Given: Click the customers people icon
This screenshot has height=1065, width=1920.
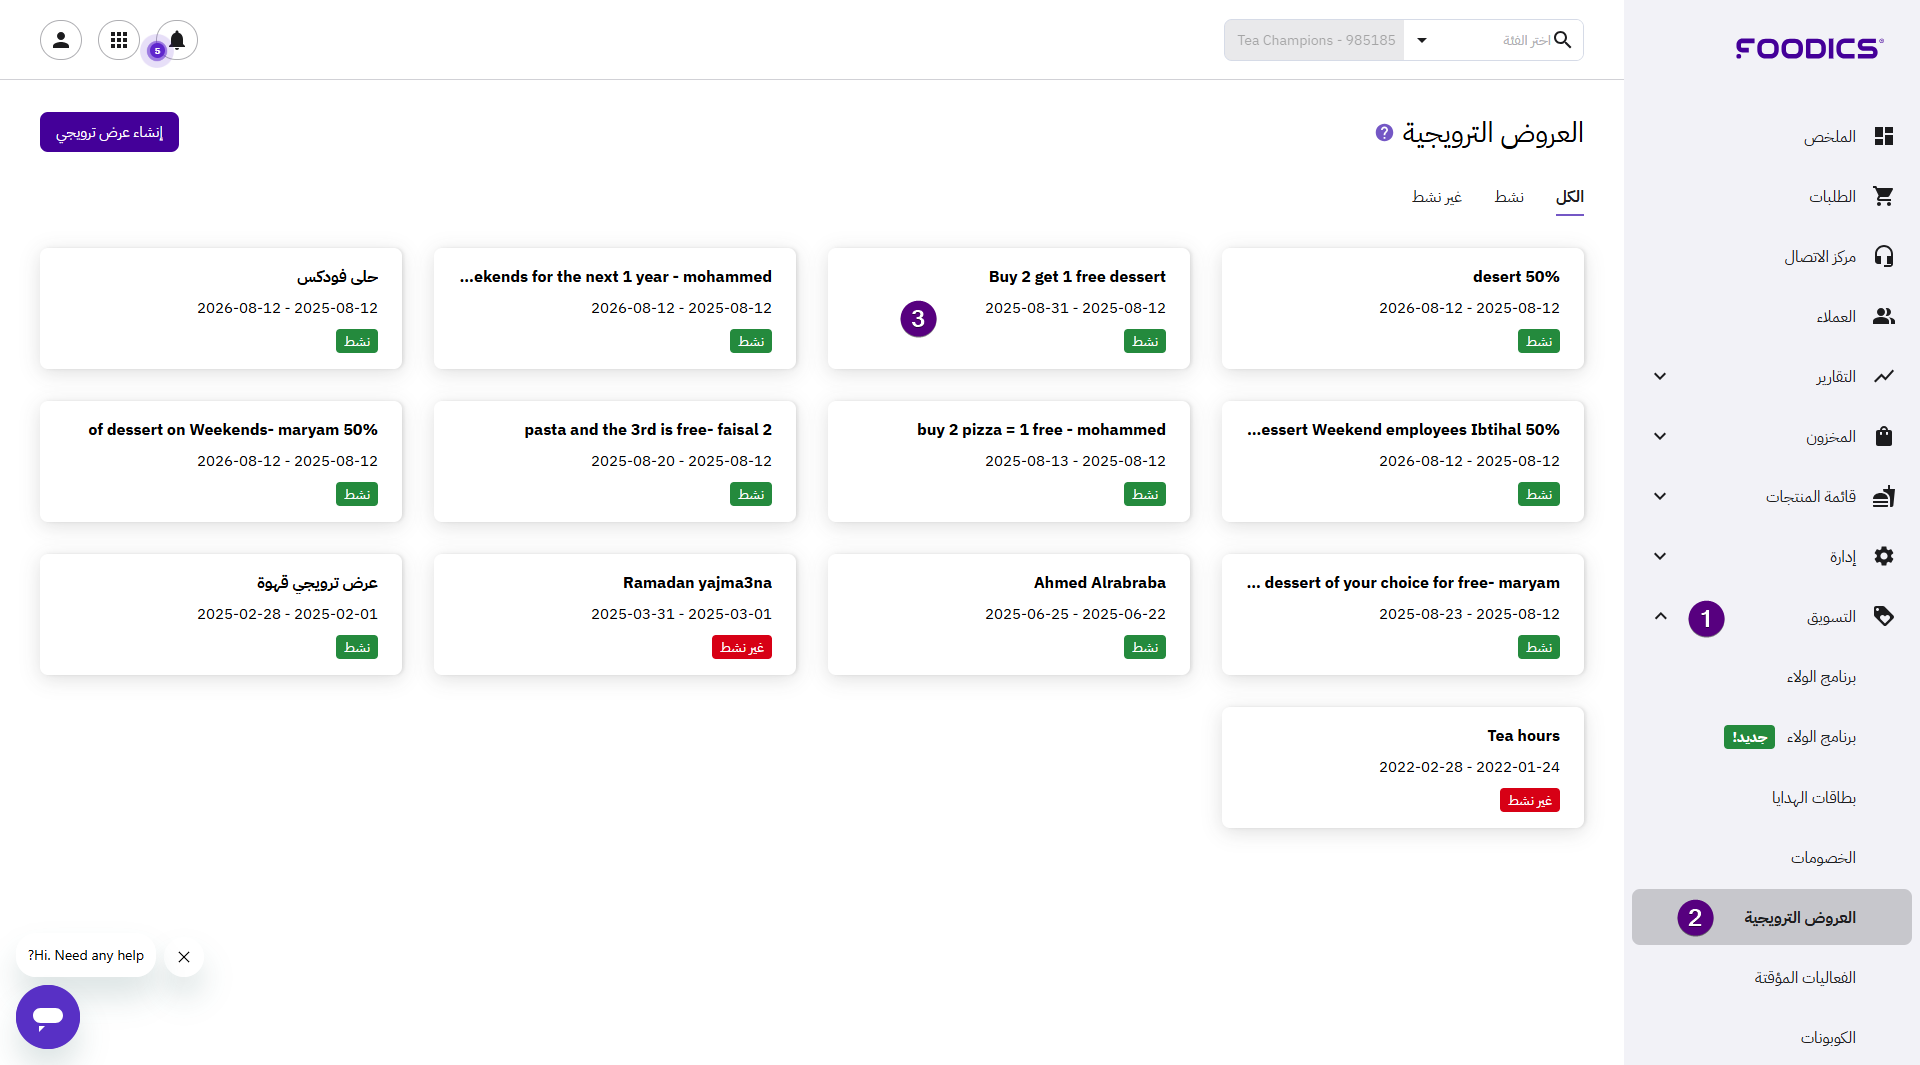Looking at the screenshot, I should 1884,316.
